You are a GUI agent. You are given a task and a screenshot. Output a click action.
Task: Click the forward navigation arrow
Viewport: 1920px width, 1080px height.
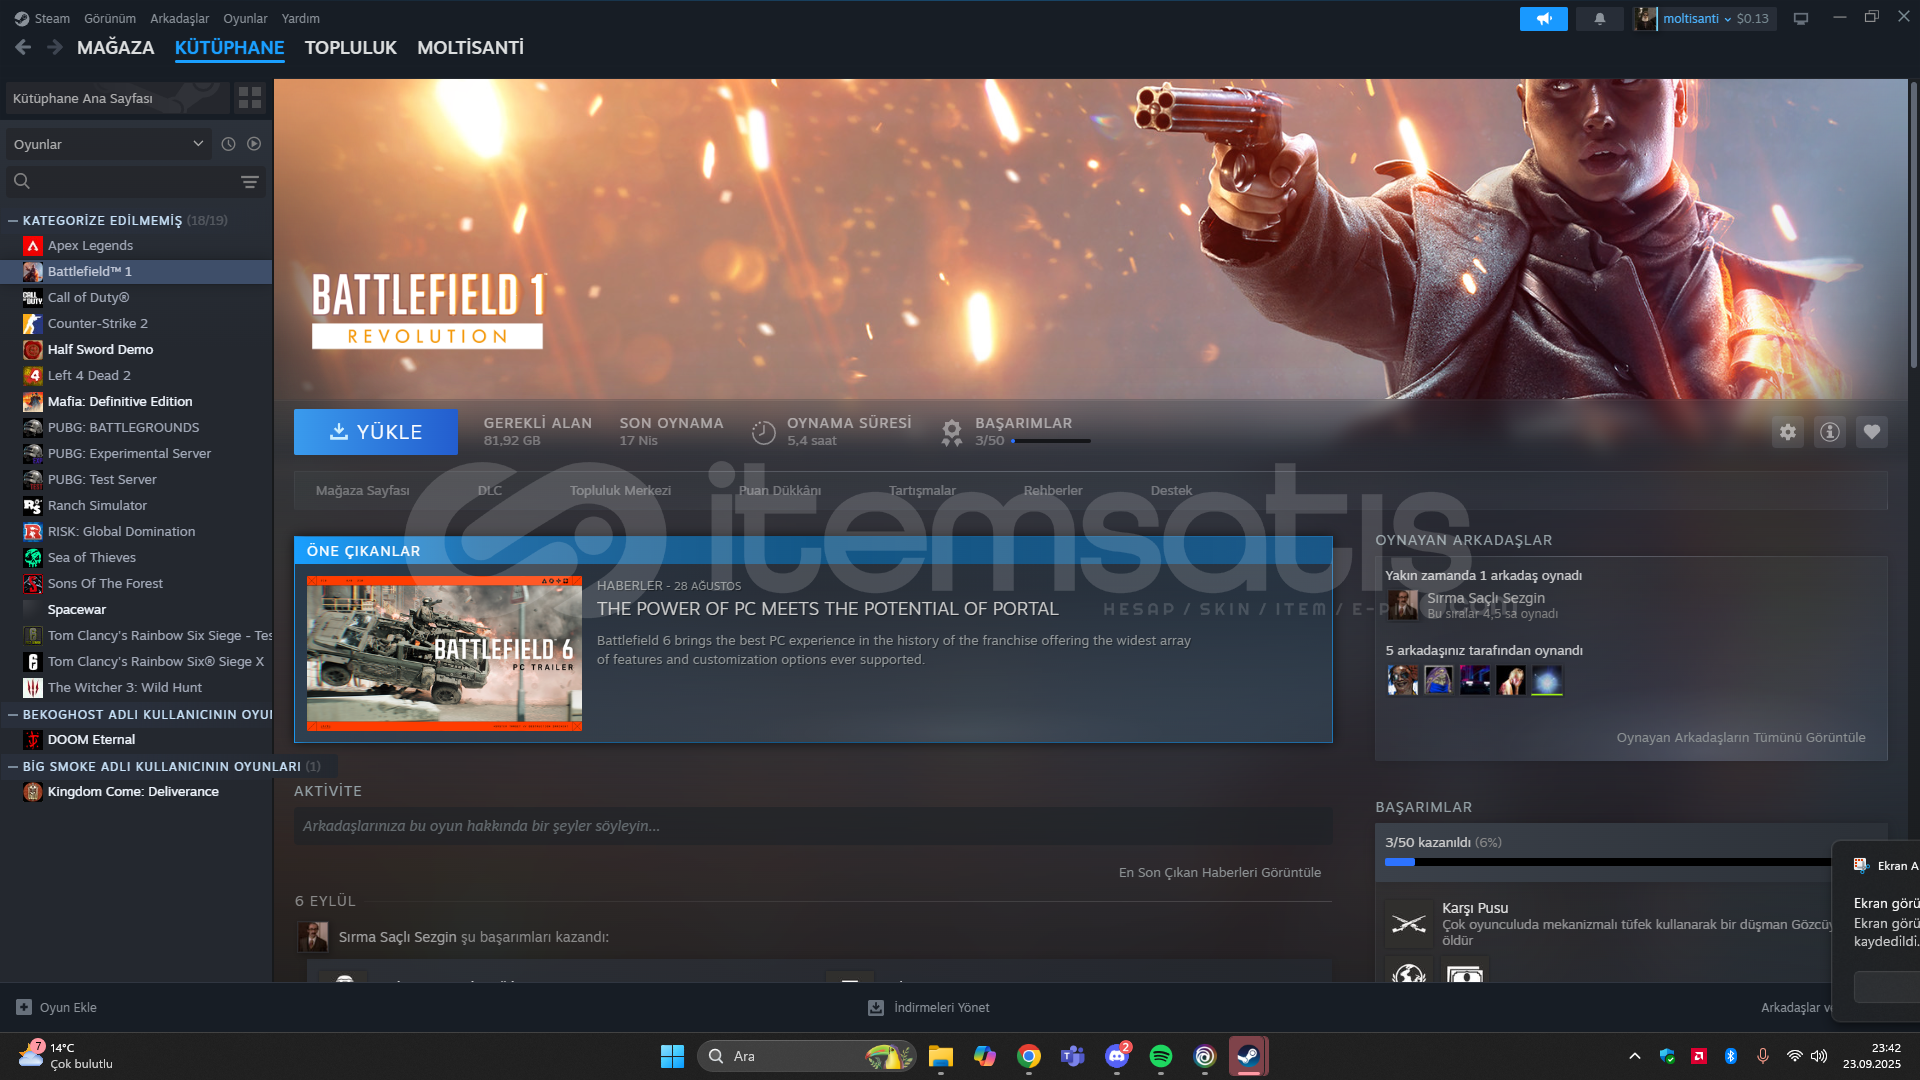(x=55, y=47)
